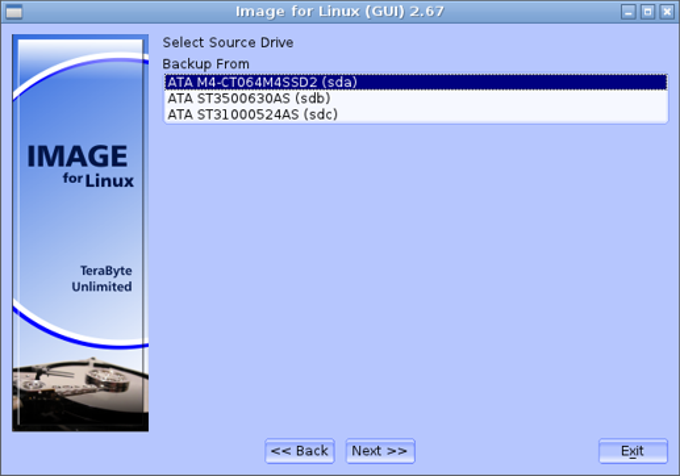Click empty space between the Next and Exit buttons

505,451
